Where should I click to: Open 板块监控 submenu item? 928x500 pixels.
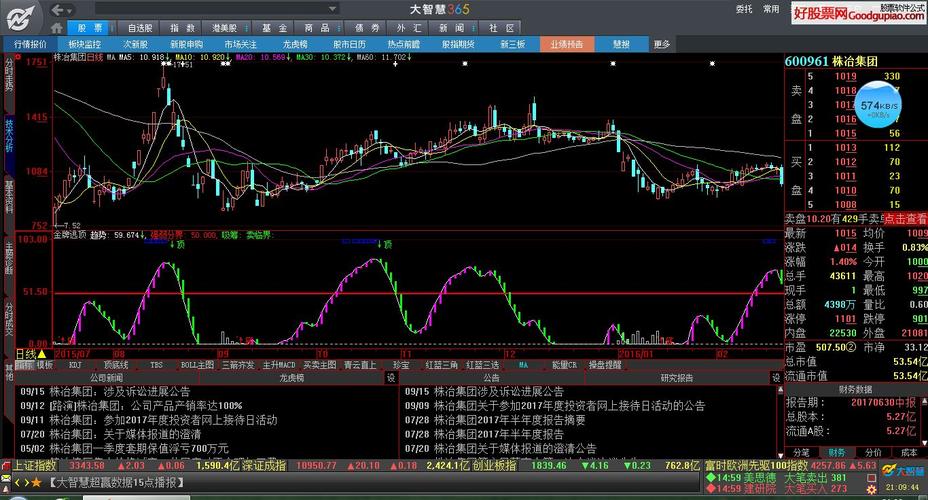85,44
